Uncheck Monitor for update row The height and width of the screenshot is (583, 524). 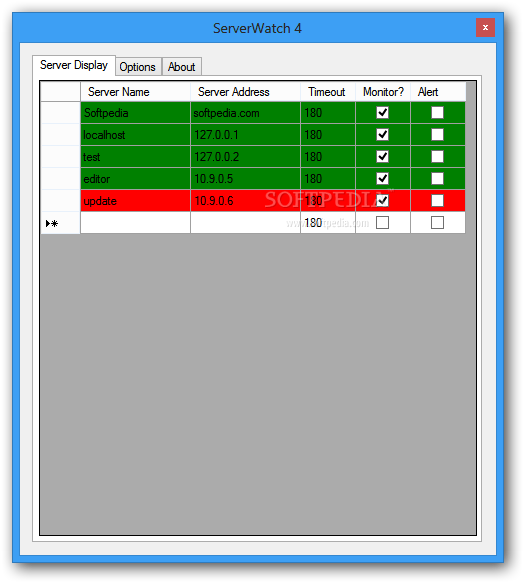point(382,201)
